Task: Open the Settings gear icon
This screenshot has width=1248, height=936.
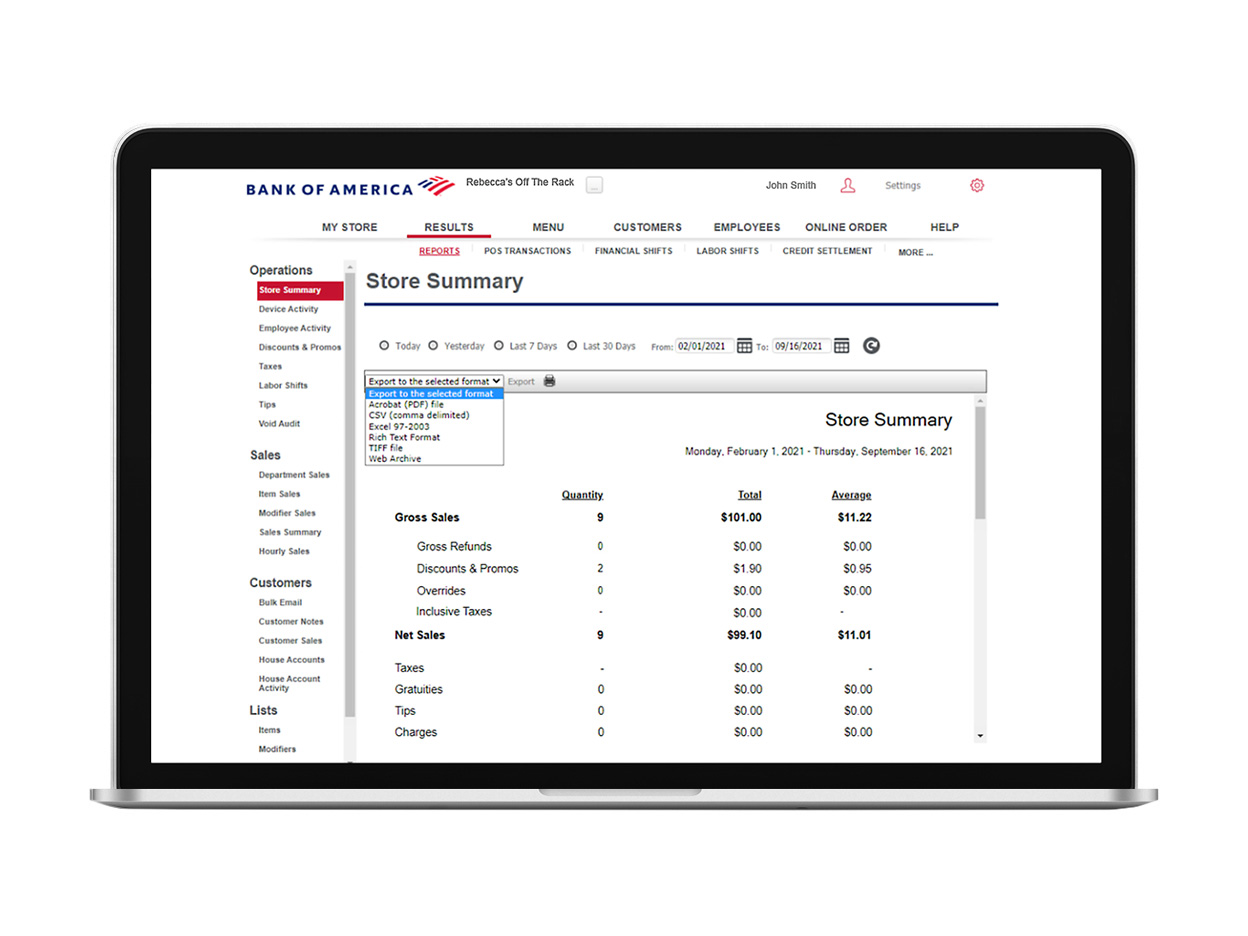Action: pyautogui.click(x=977, y=186)
